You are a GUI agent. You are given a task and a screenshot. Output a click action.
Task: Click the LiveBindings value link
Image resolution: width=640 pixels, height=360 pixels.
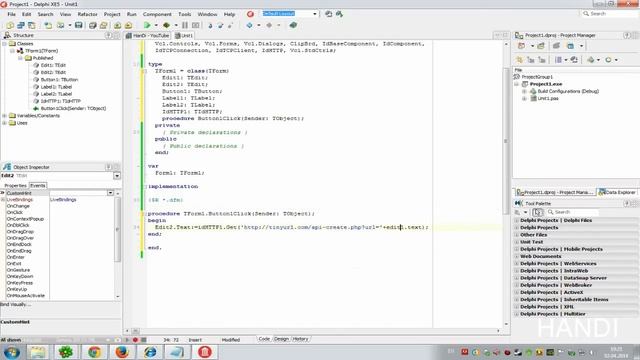pos(63,200)
